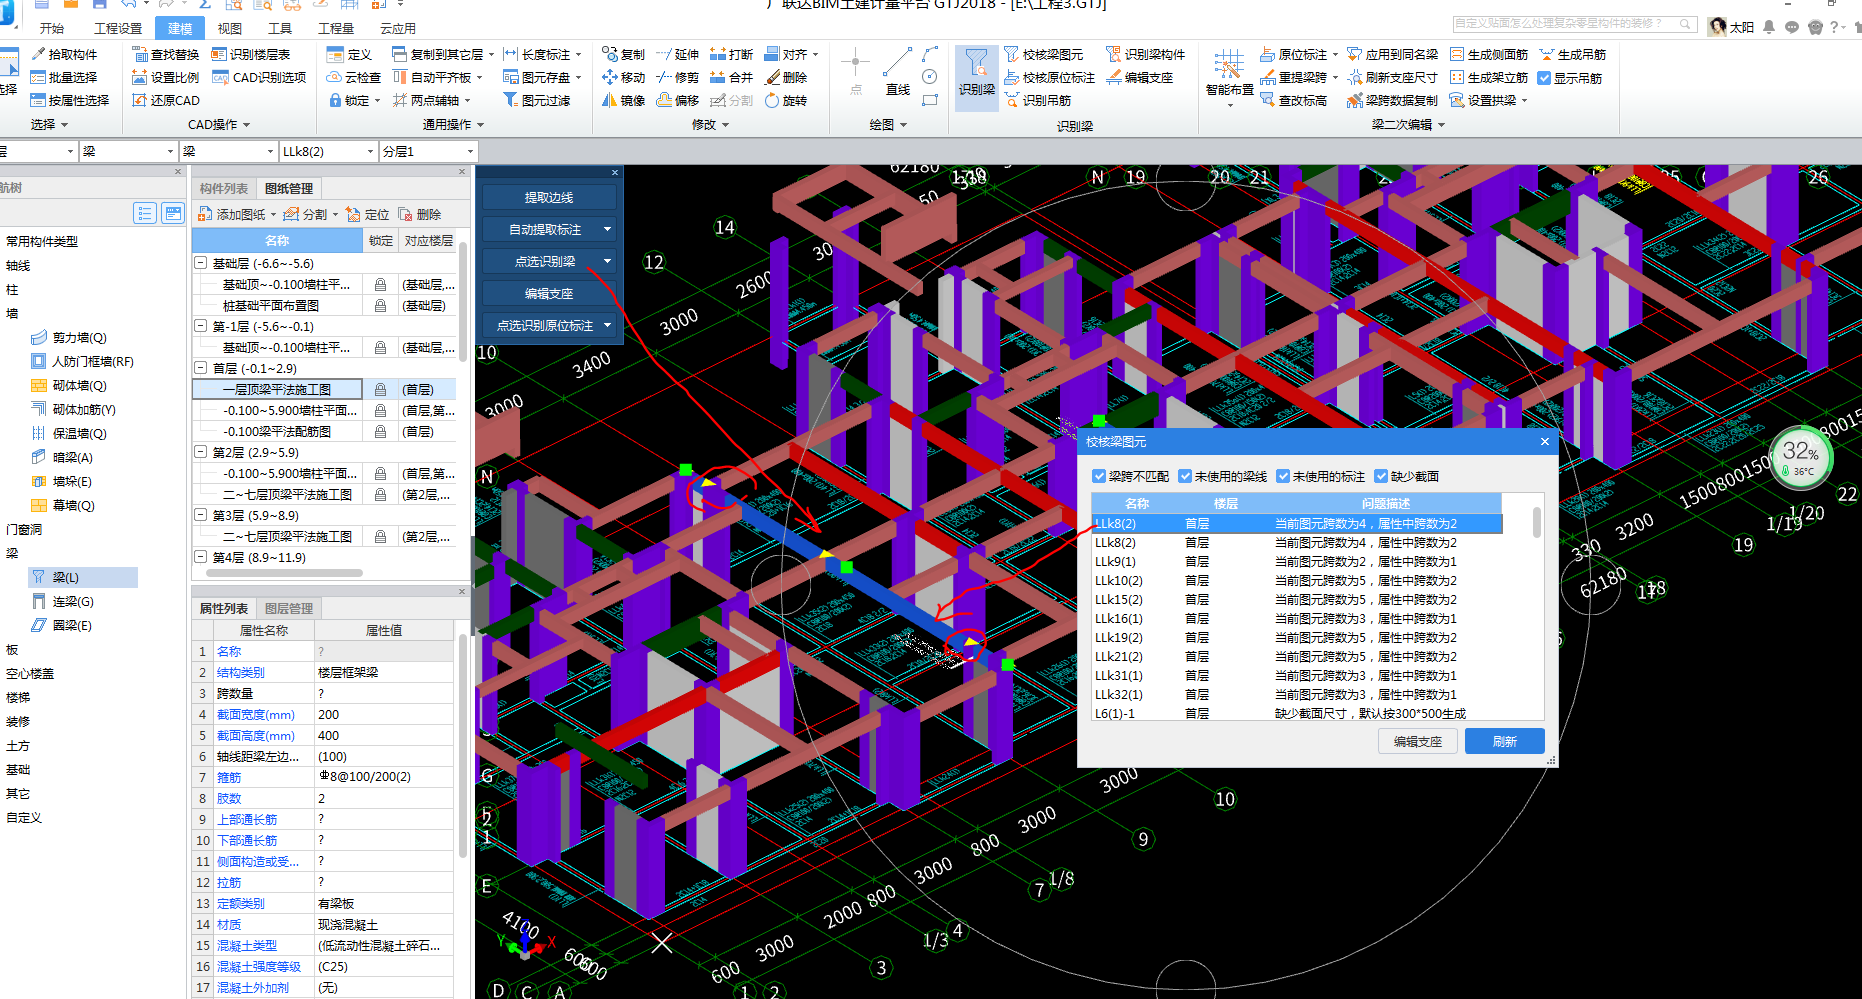Expand the 自动提取标注 dropdown arrow

[x=607, y=229]
